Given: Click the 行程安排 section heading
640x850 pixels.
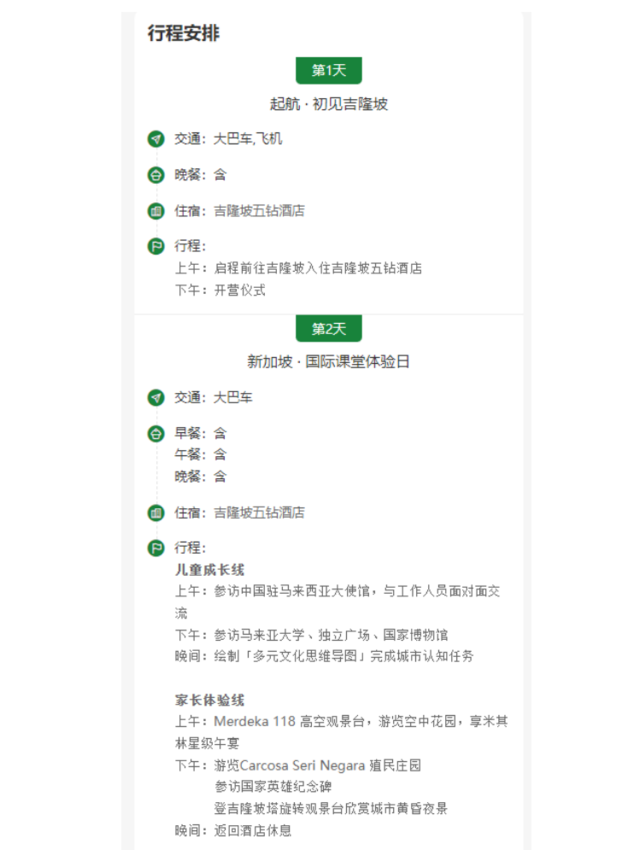Looking at the screenshot, I should 184,33.
